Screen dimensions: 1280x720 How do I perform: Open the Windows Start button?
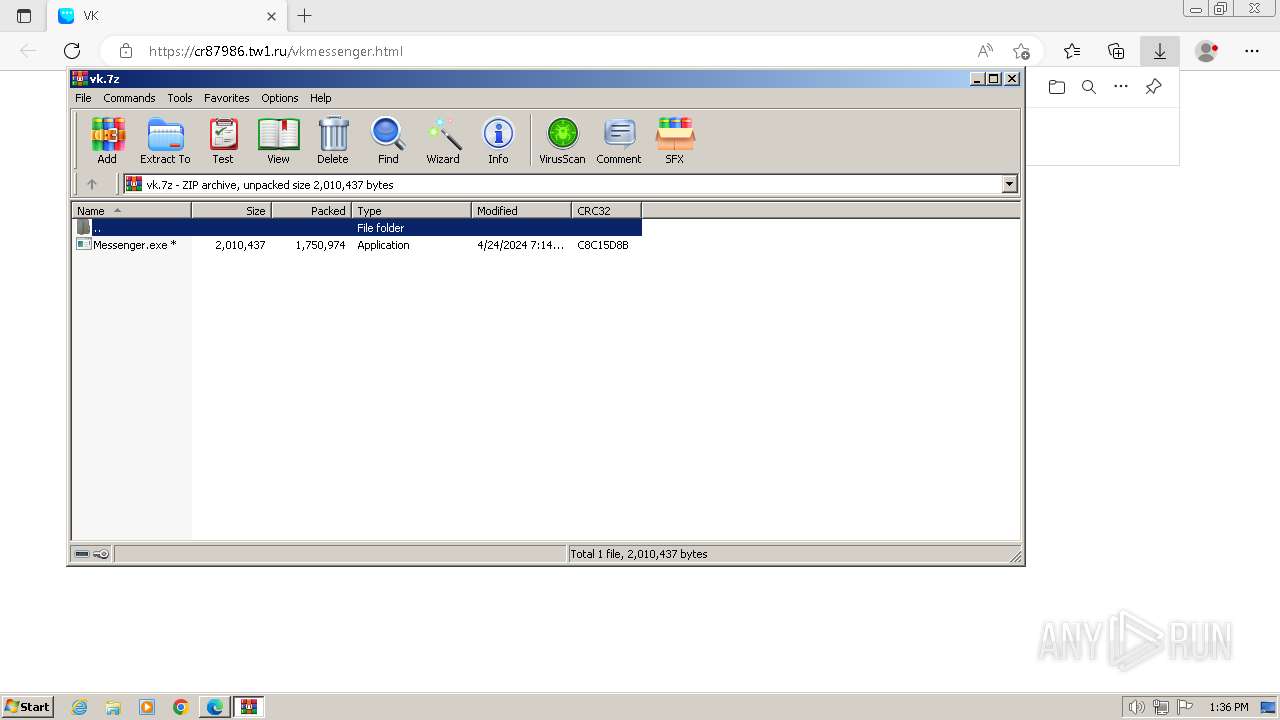pyautogui.click(x=28, y=706)
